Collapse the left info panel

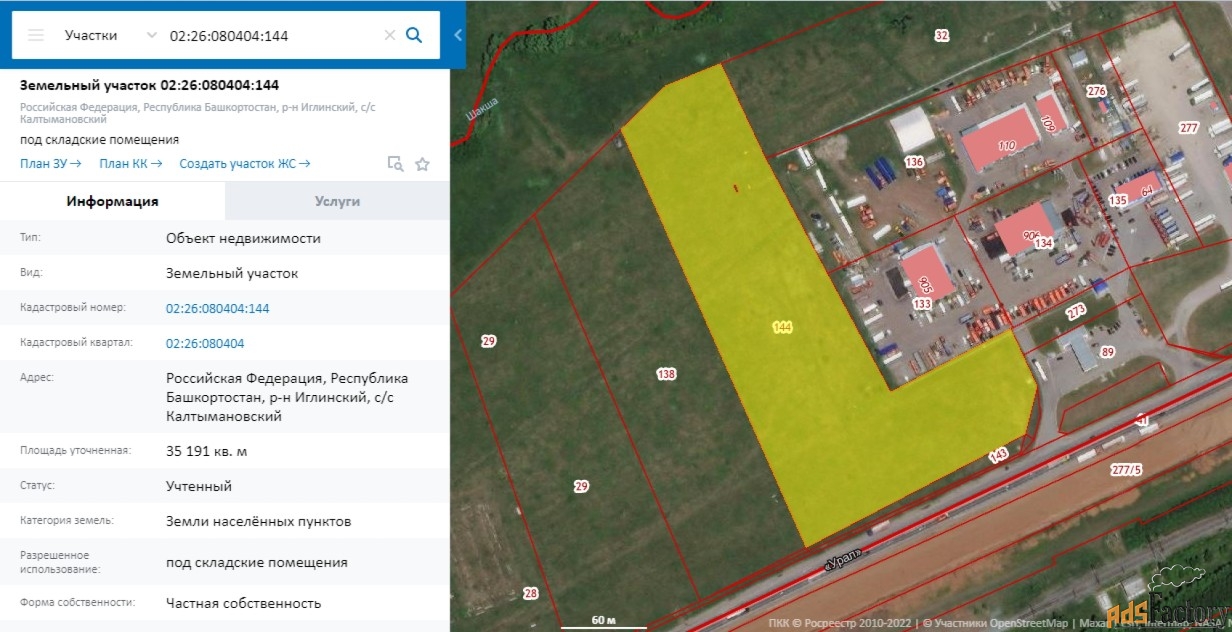pos(458,35)
